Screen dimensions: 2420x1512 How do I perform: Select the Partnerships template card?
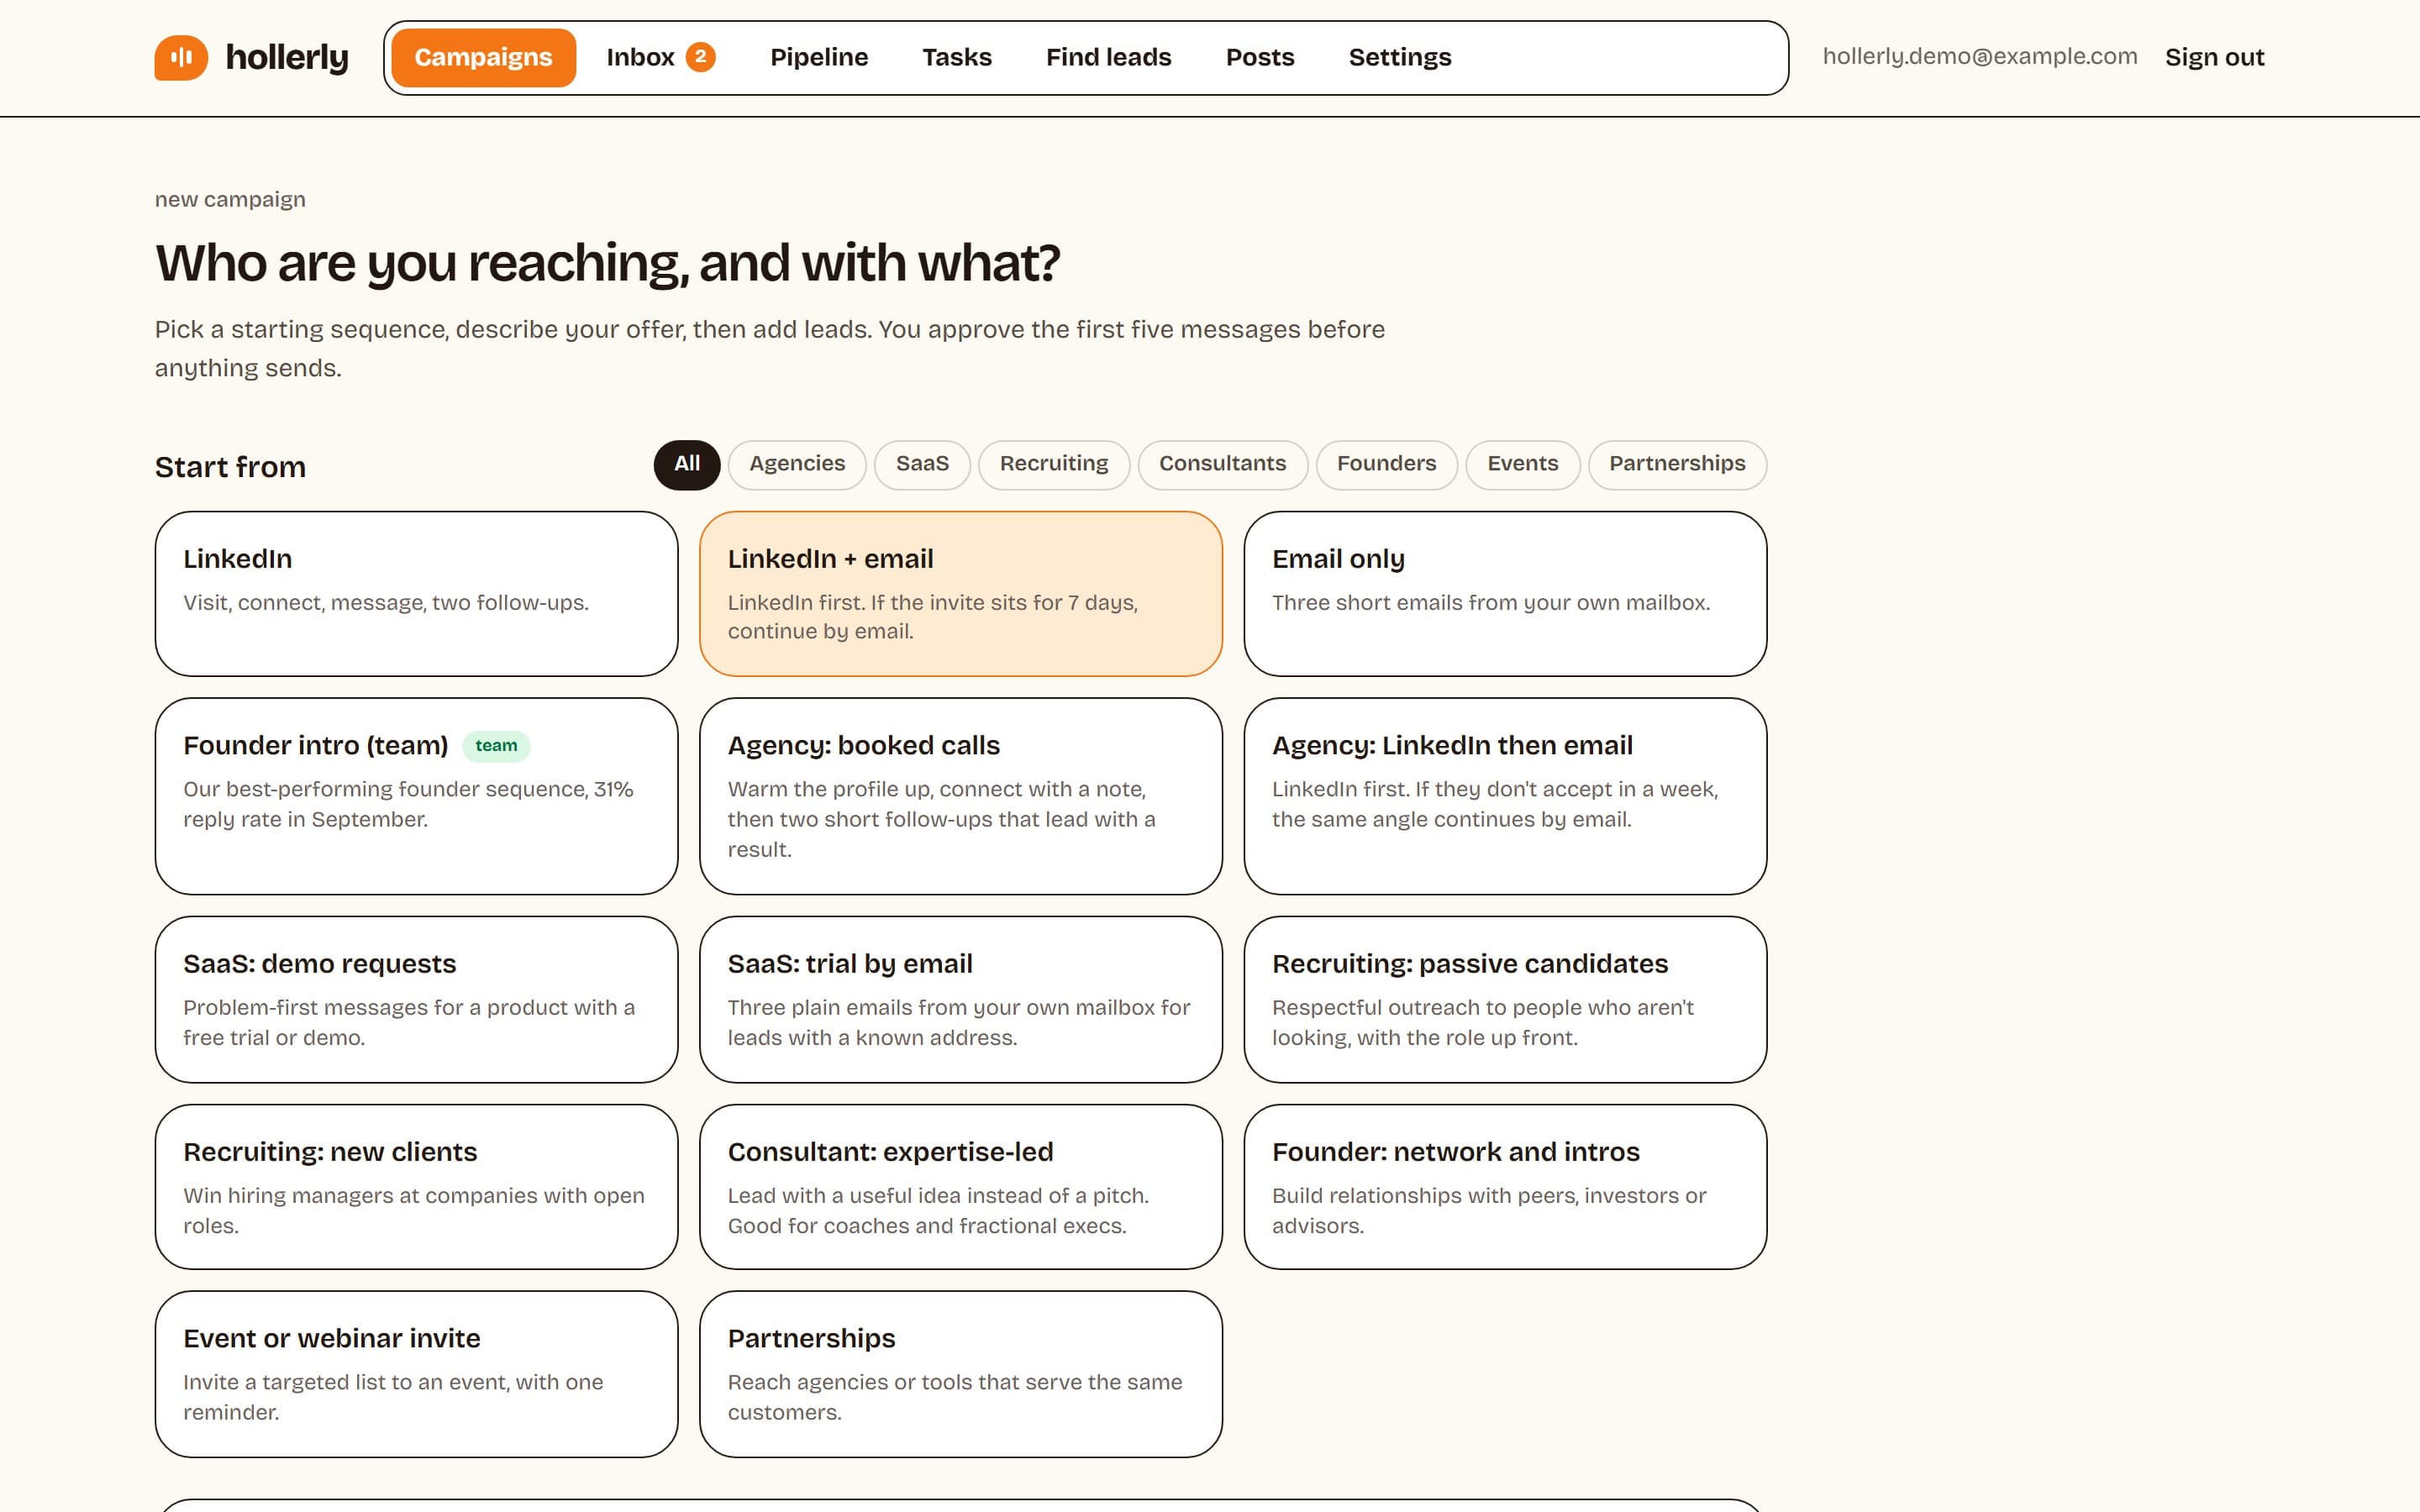[960, 1374]
